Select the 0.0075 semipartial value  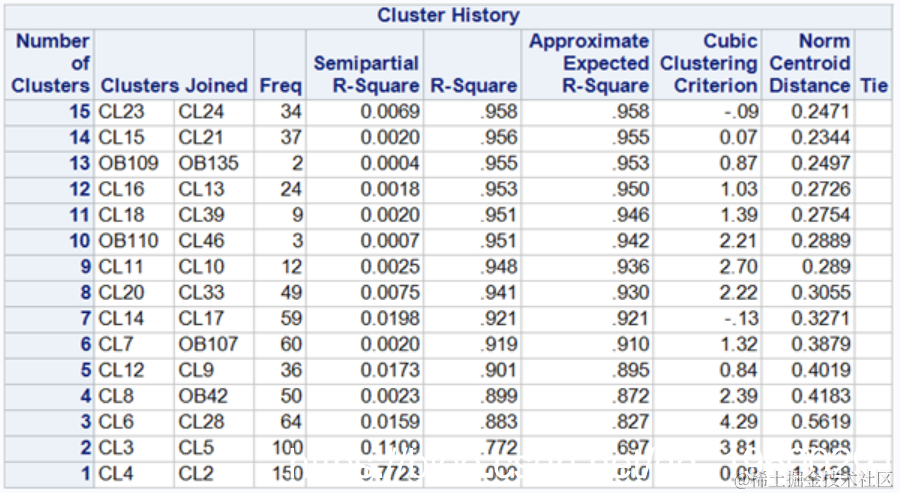click(x=390, y=293)
